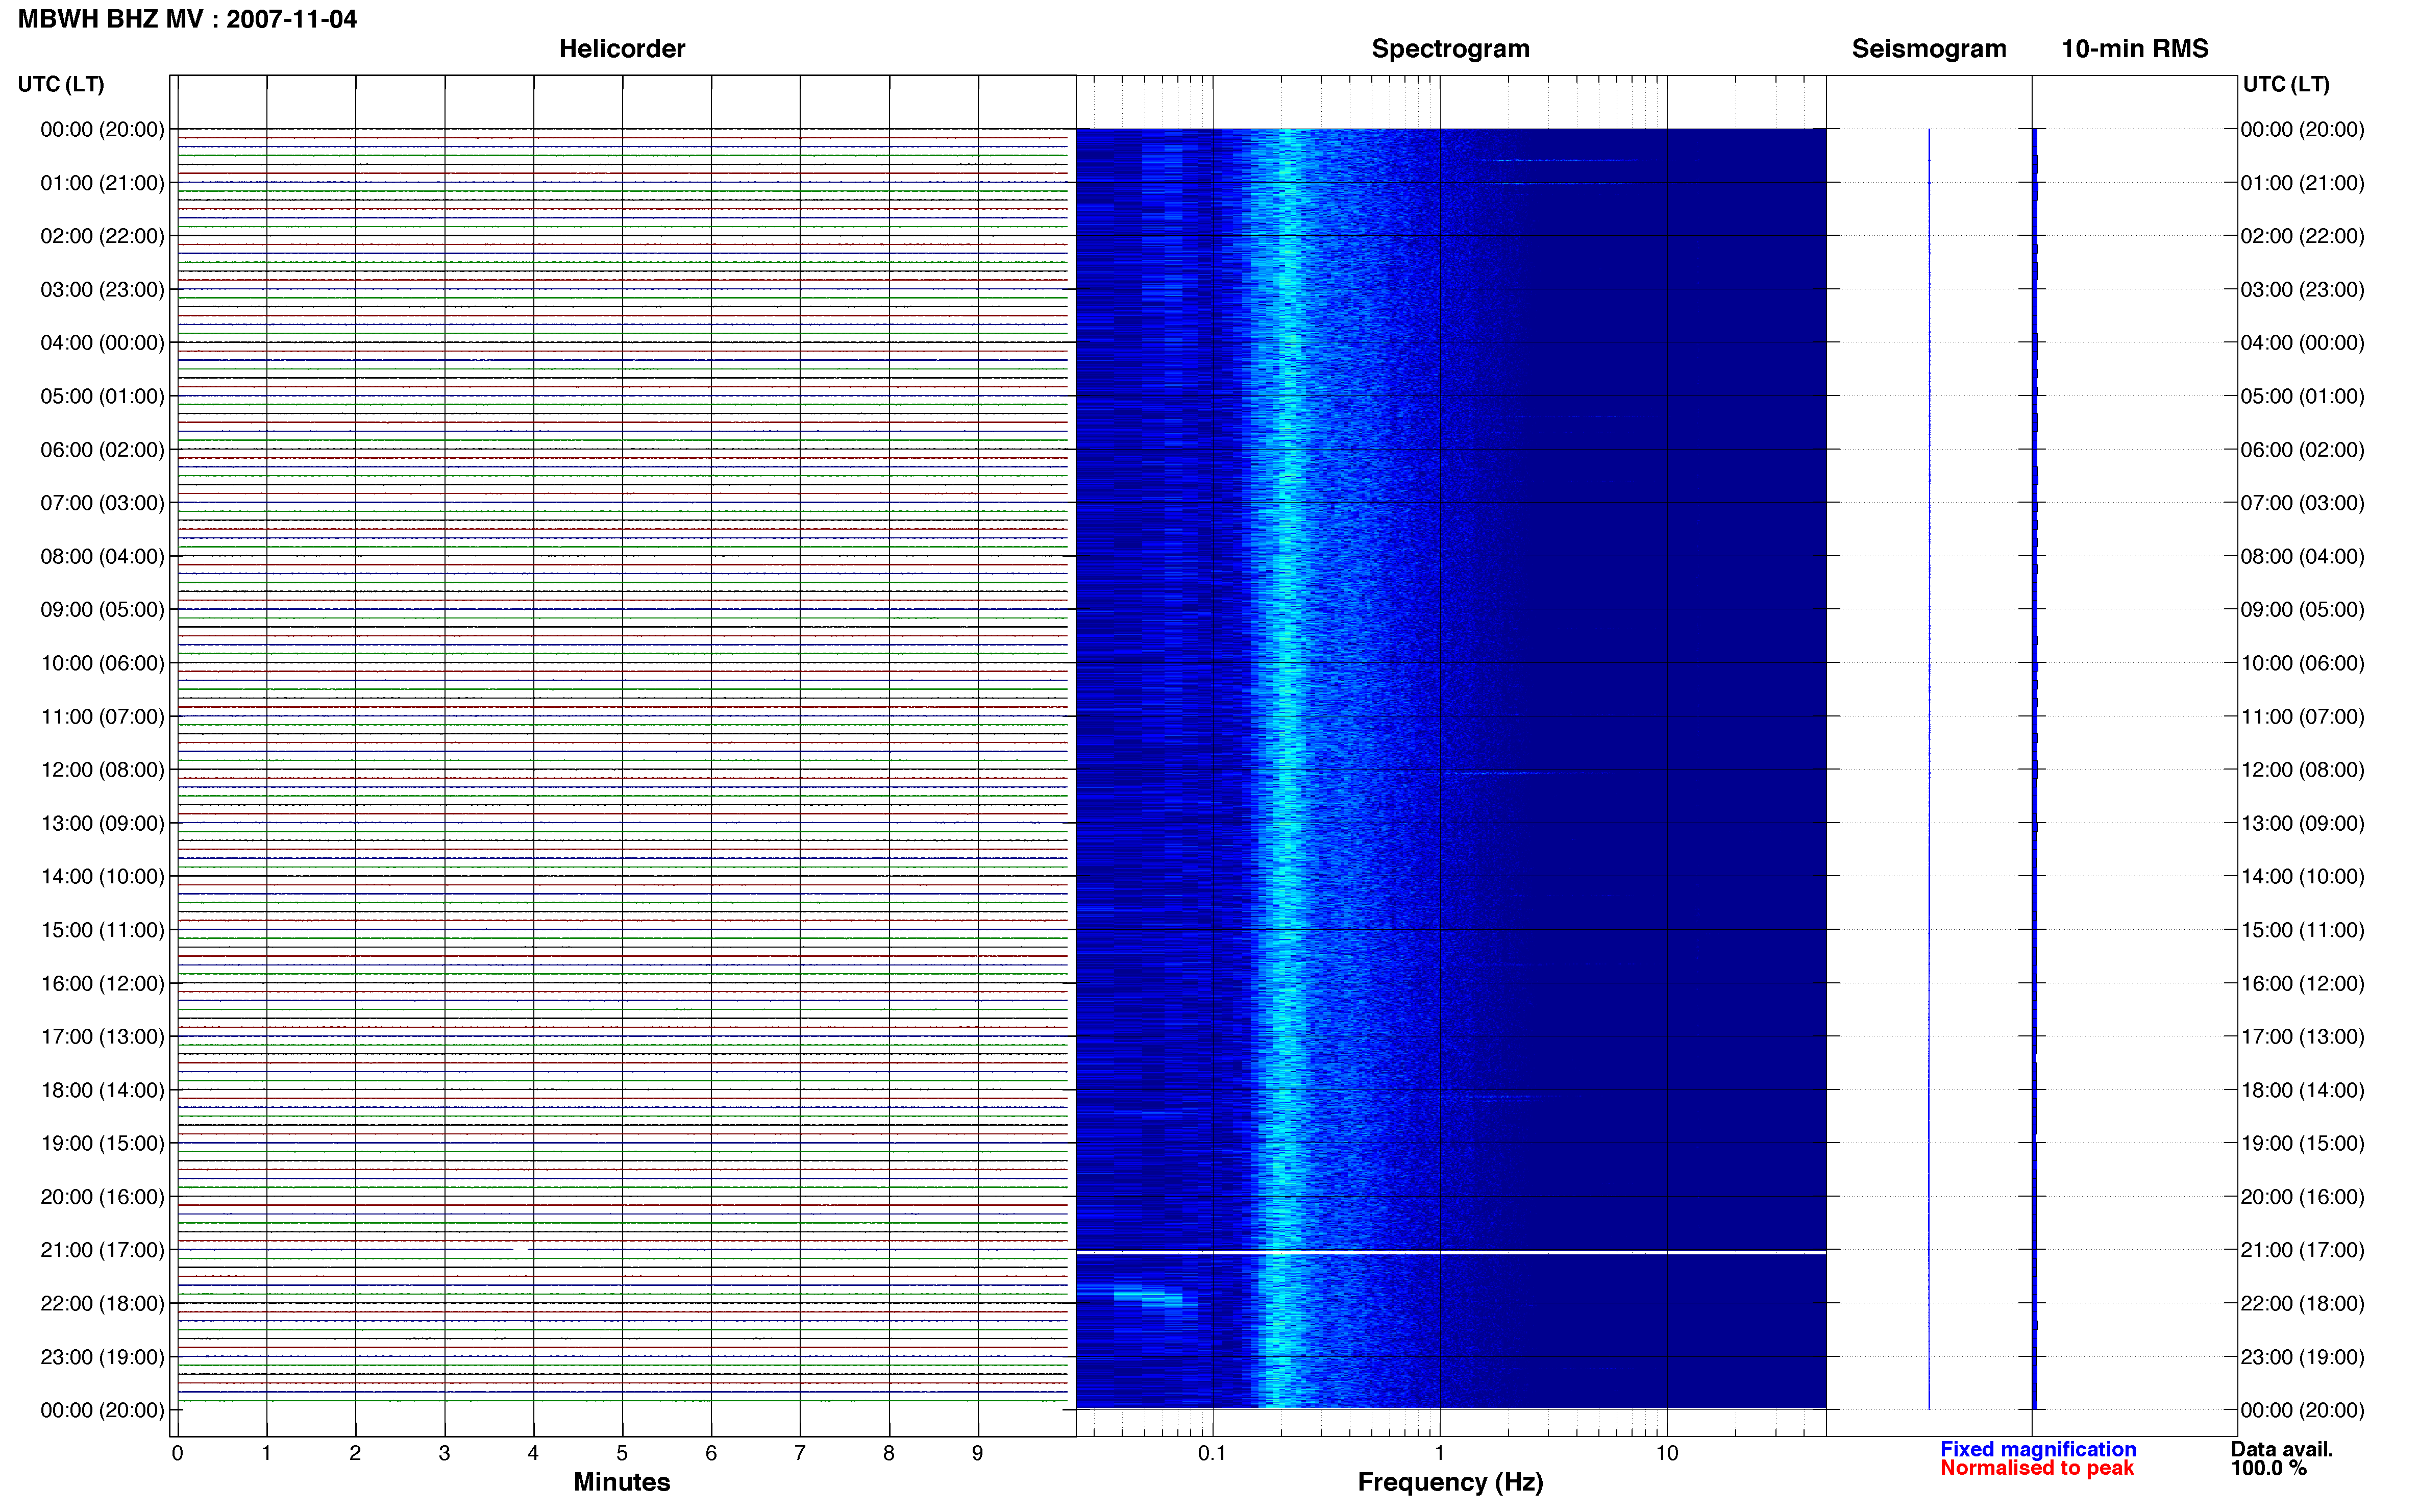Click the left UTC (LT) axis label
The image size is (2419, 1512).
(61, 84)
